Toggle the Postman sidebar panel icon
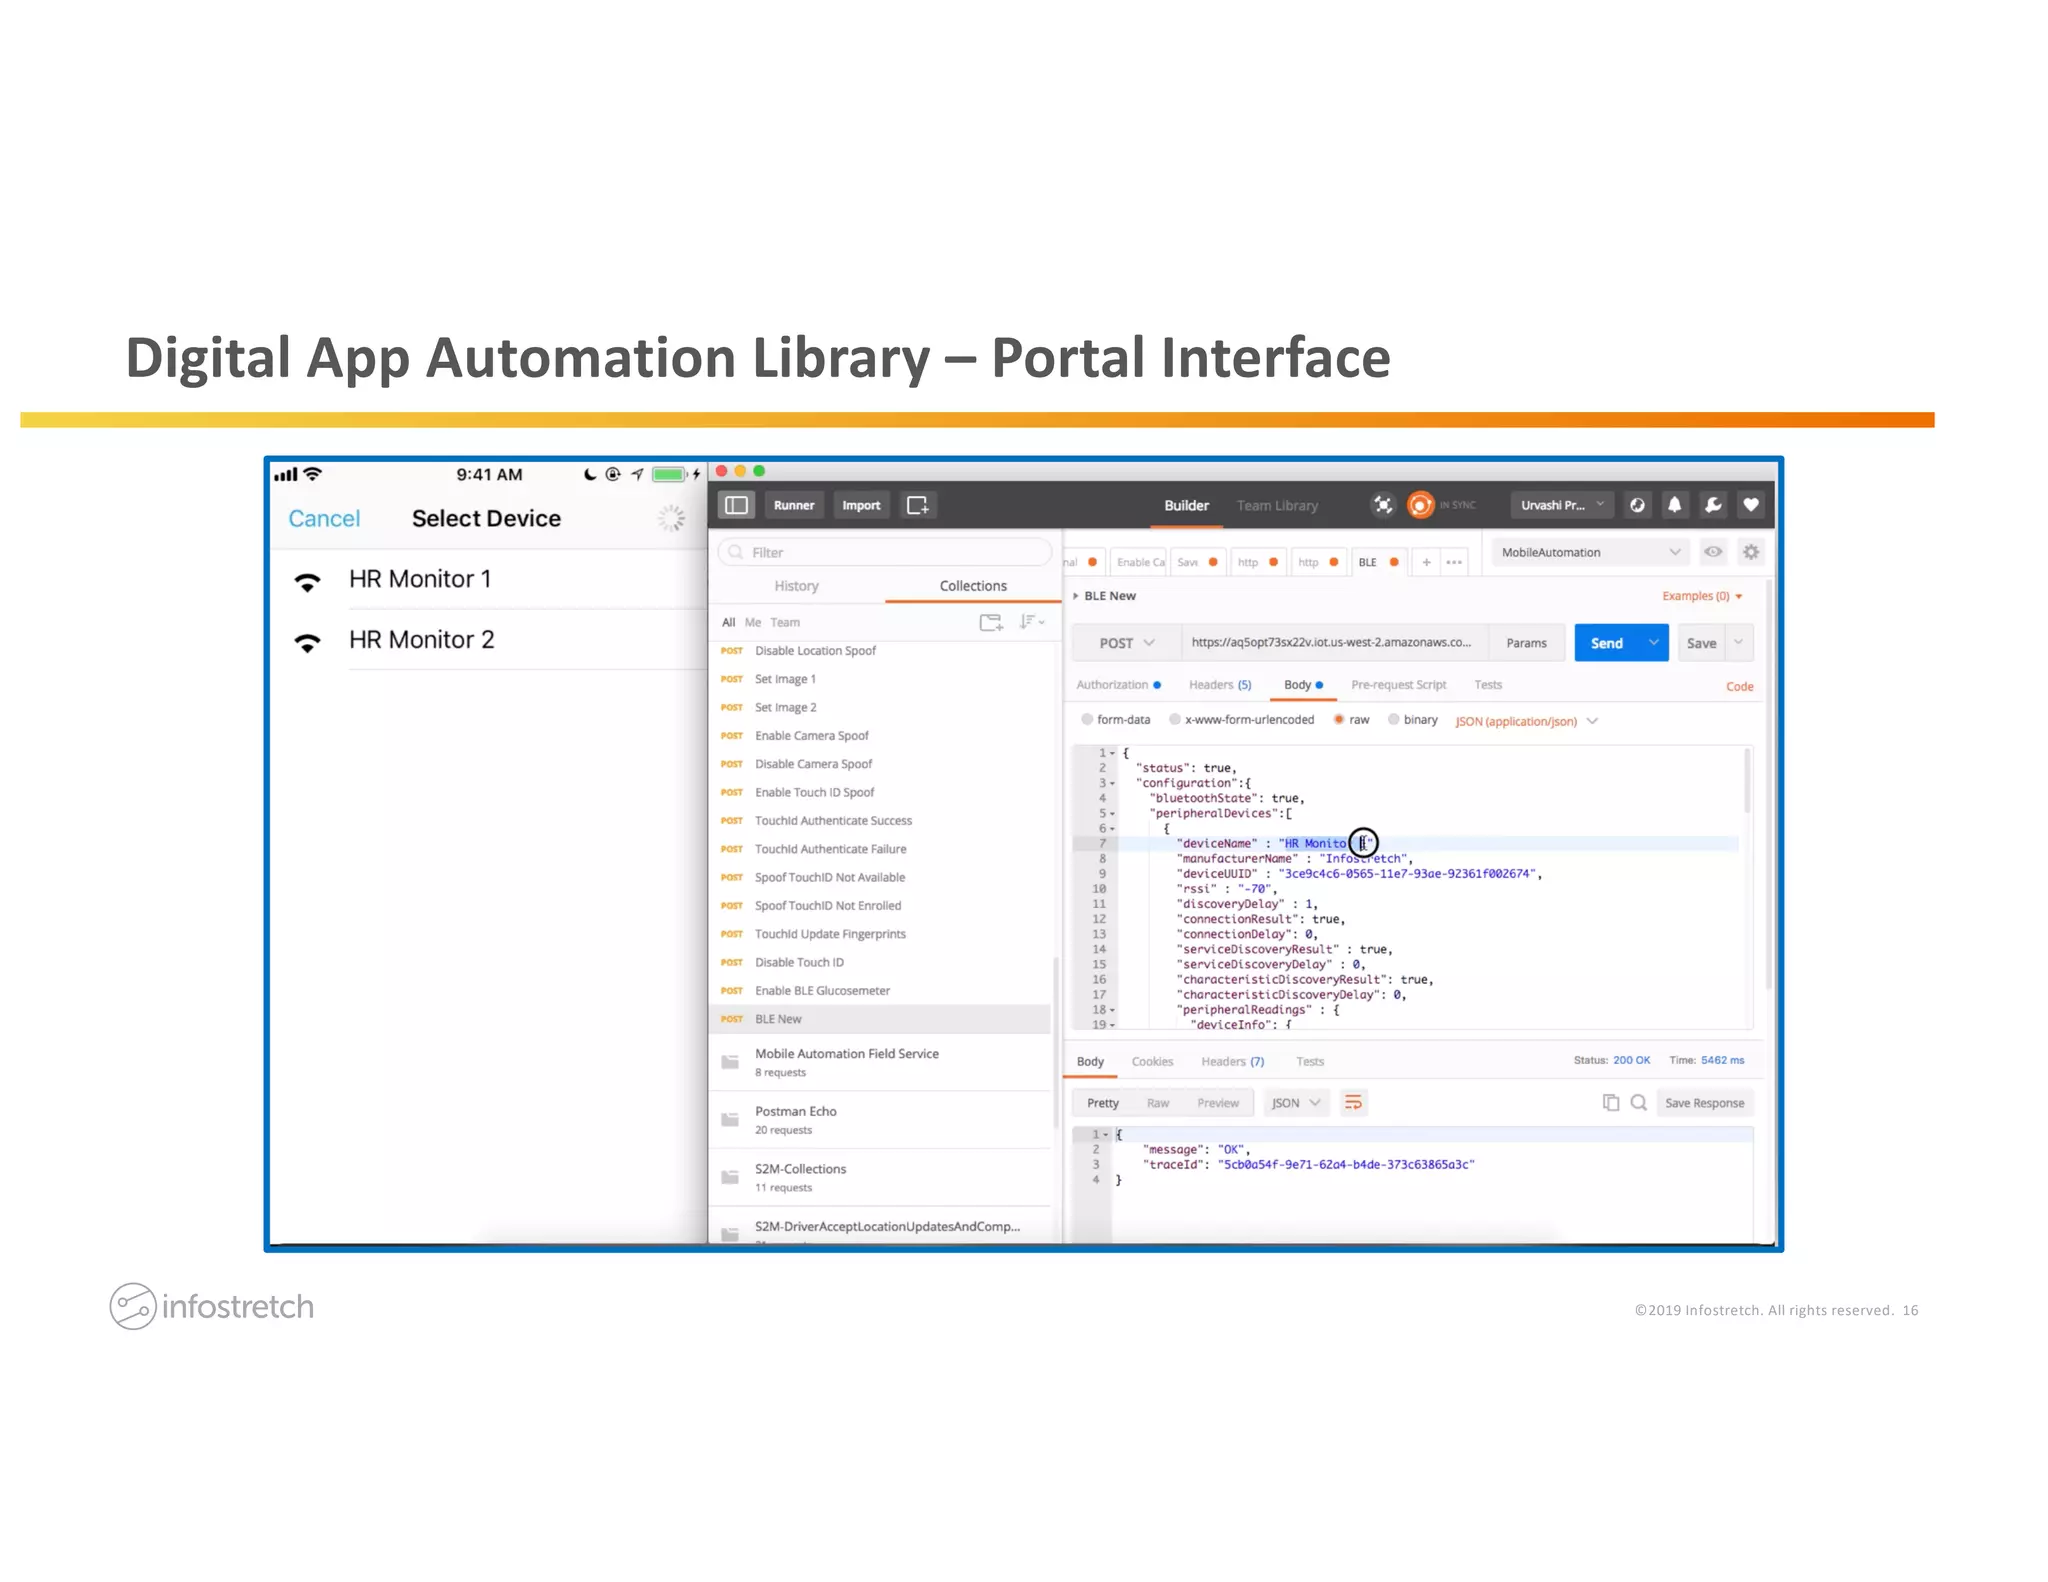Image resolution: width=2048 pixels, height=1582 pixels. [736, 505]
